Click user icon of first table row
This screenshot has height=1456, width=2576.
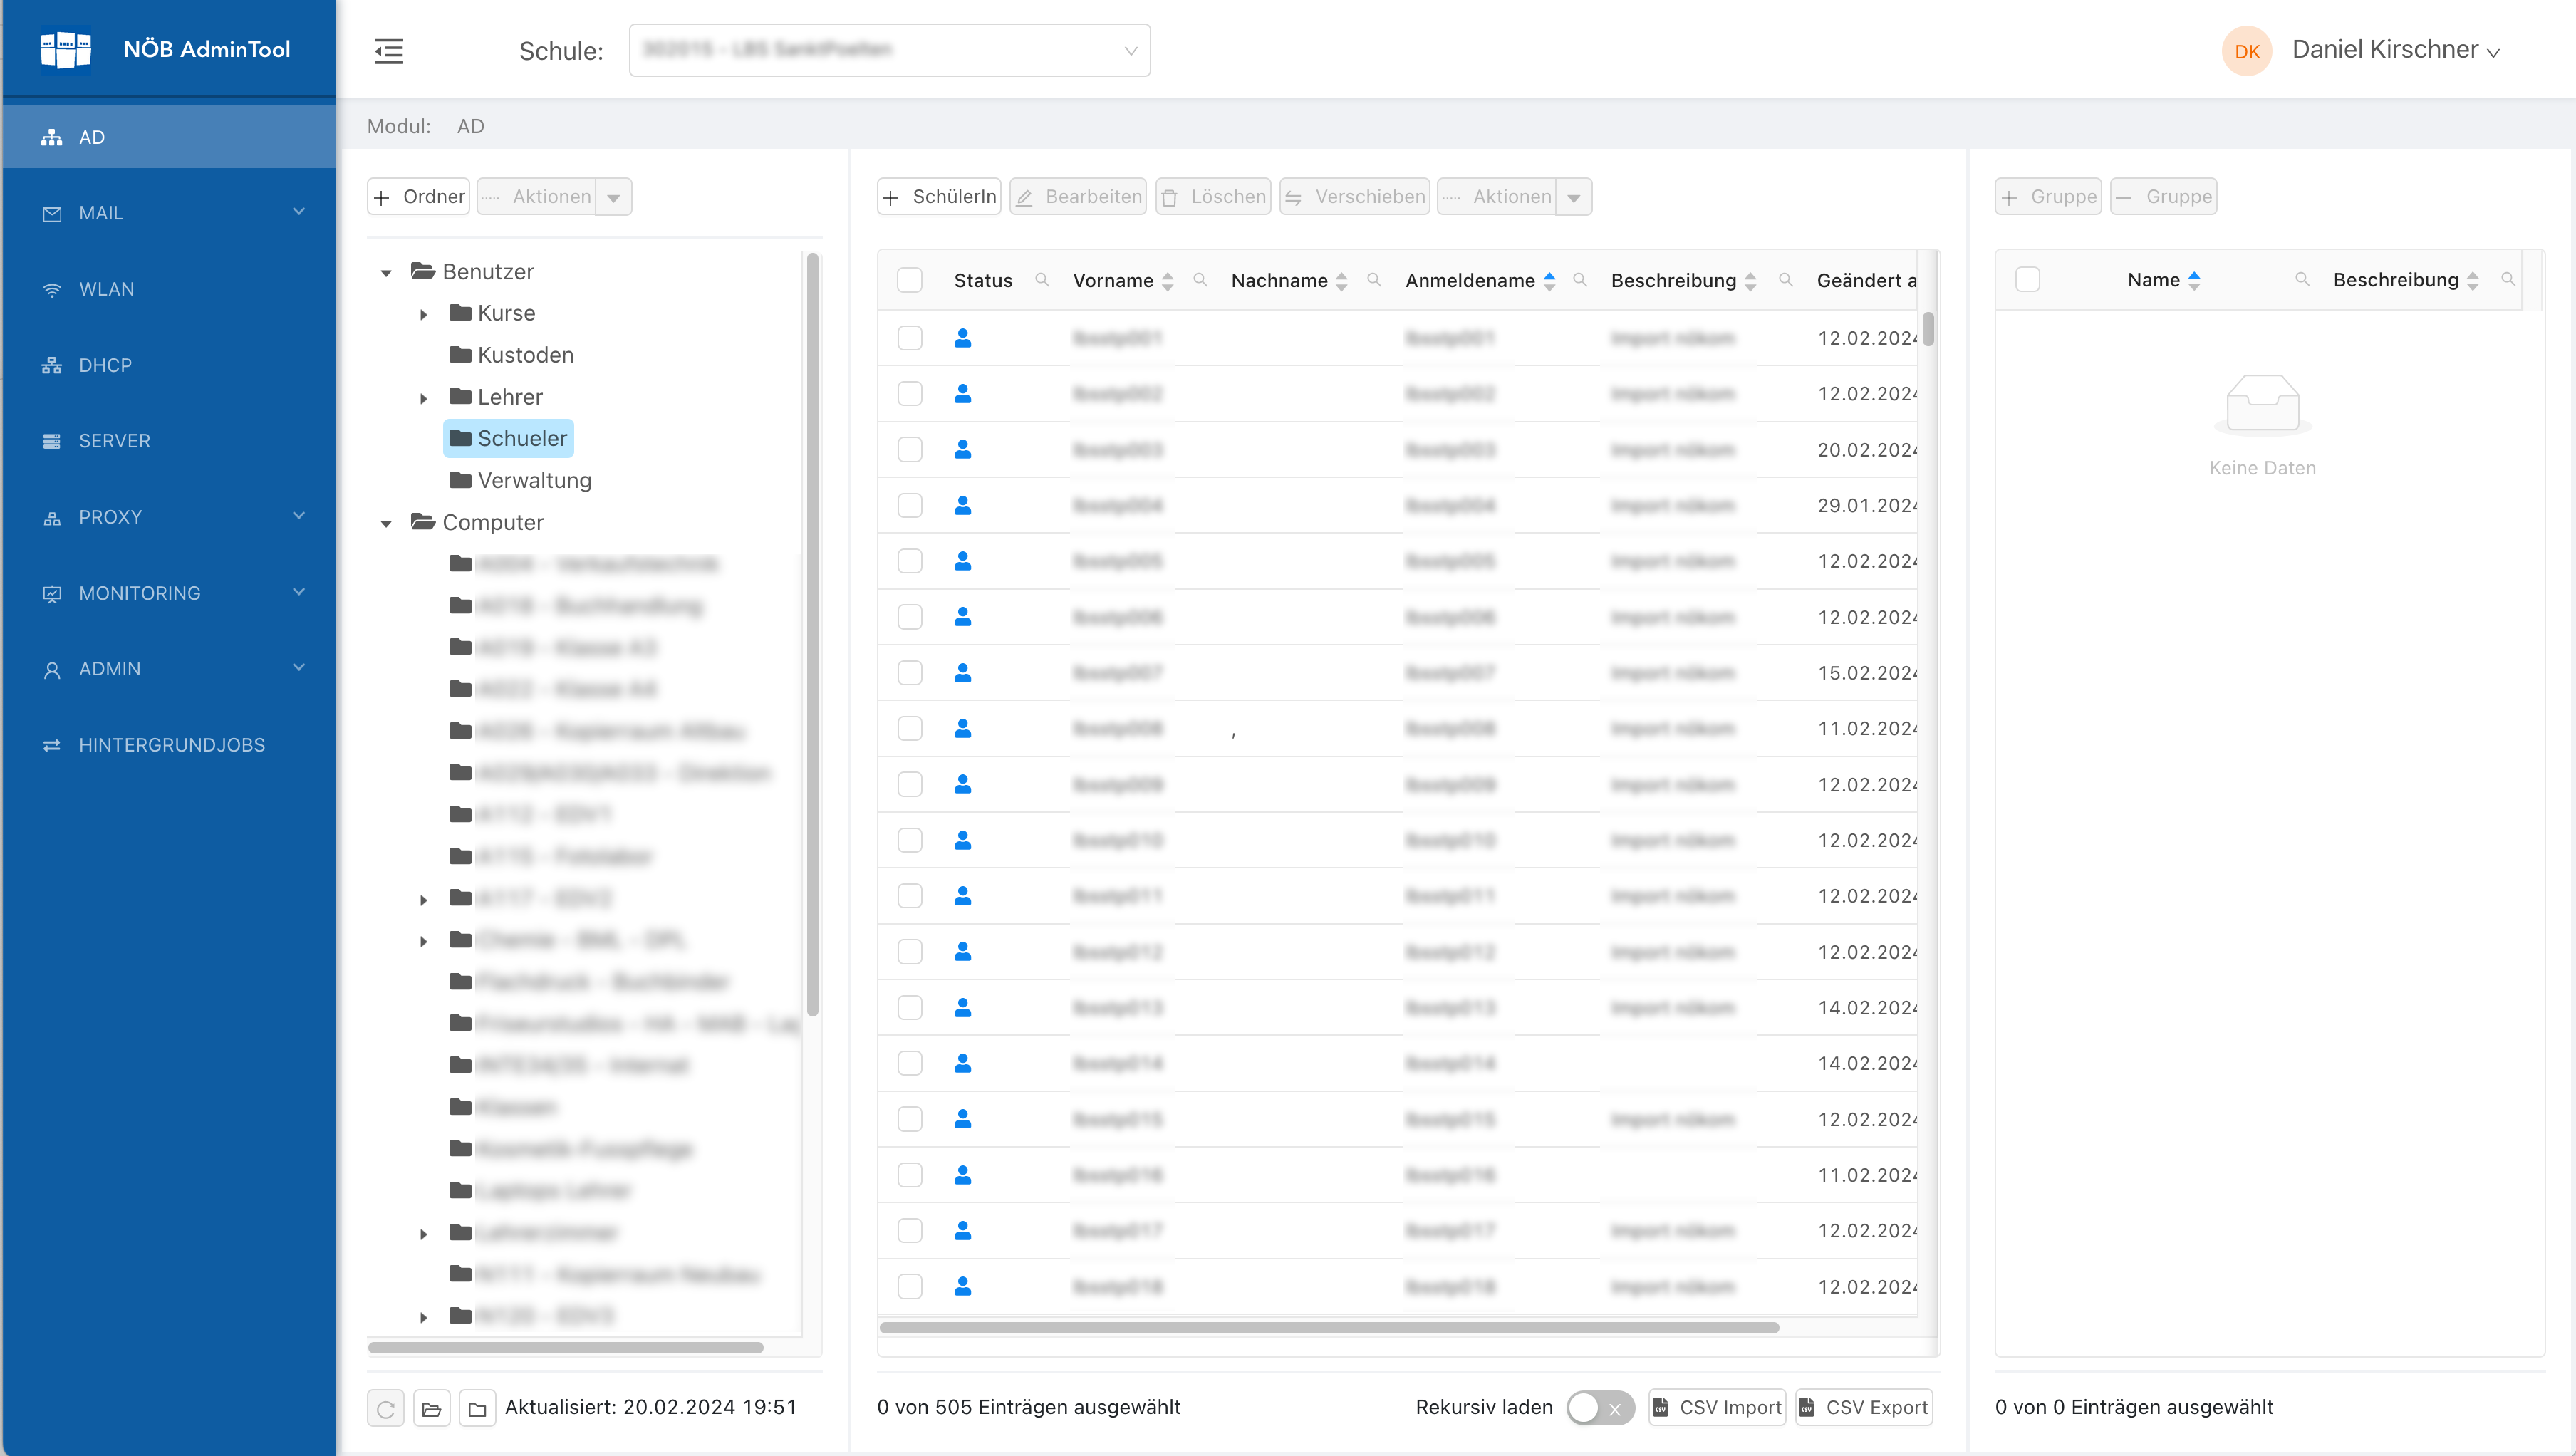click(x=962, y=338)
